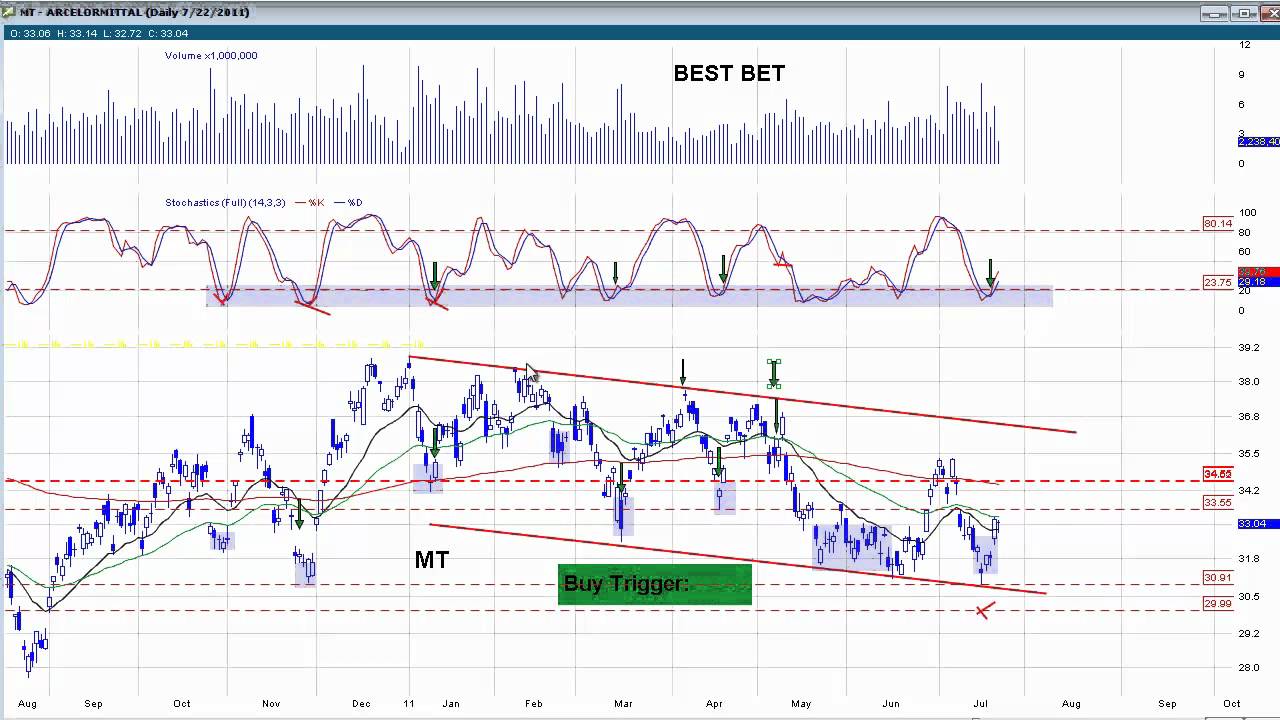Screen dimensions: 1280x720
Task: Click the 'BEST BET' heading text
Action: 729,73
